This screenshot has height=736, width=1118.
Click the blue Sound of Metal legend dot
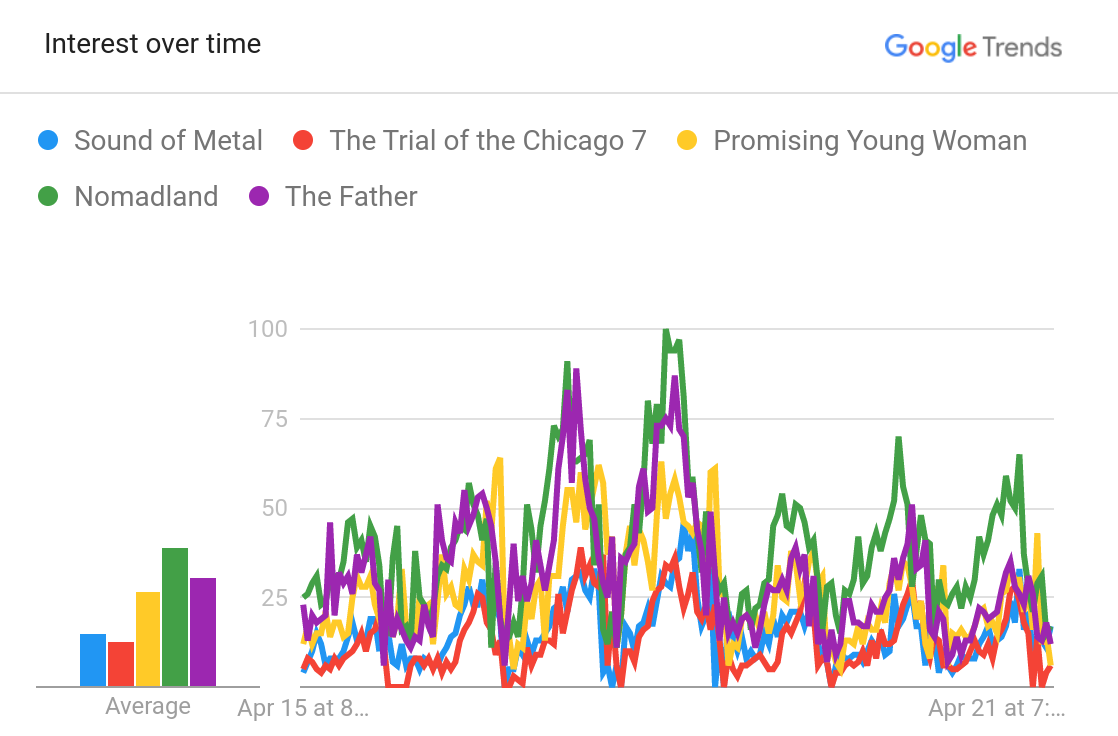[47, 140]
